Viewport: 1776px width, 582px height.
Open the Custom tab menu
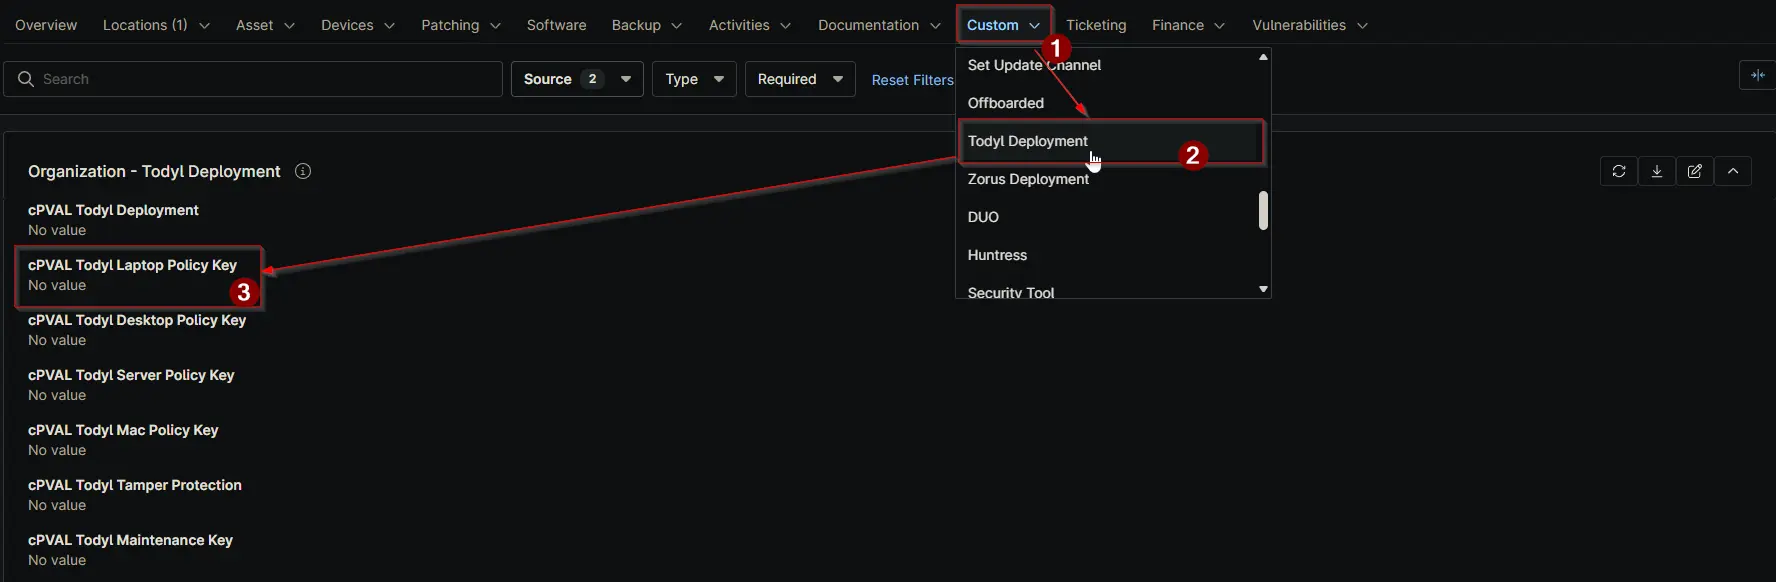pos(1003,25)
